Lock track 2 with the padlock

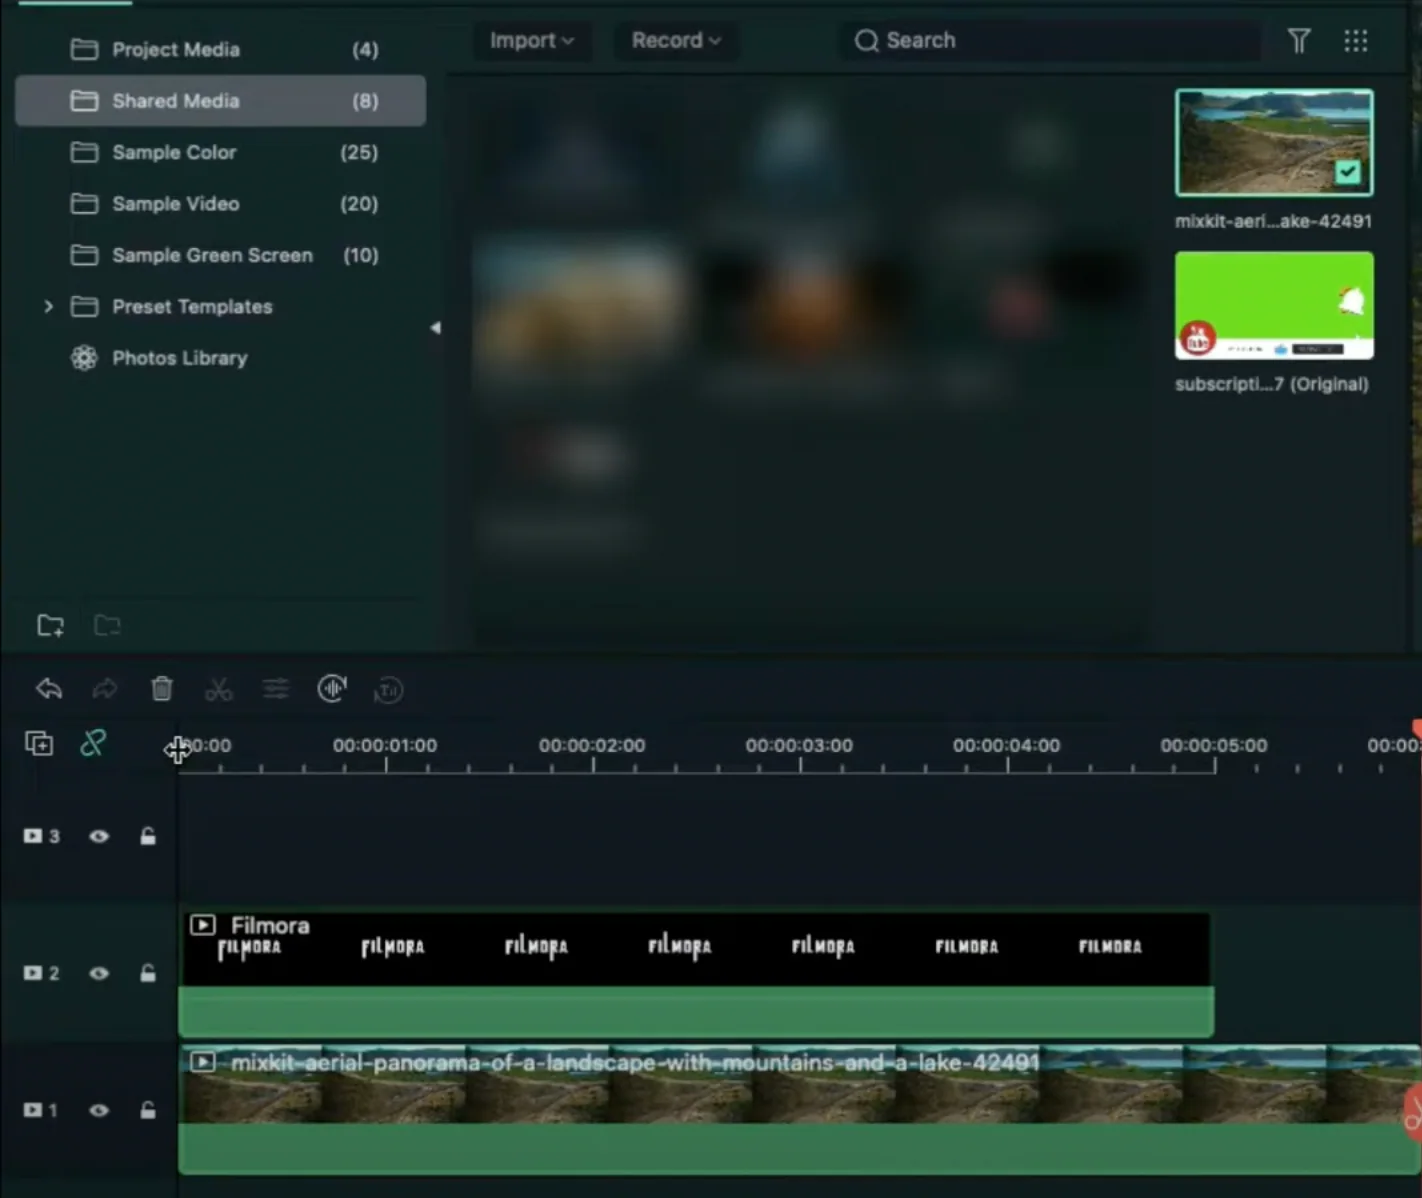point(148,973)
